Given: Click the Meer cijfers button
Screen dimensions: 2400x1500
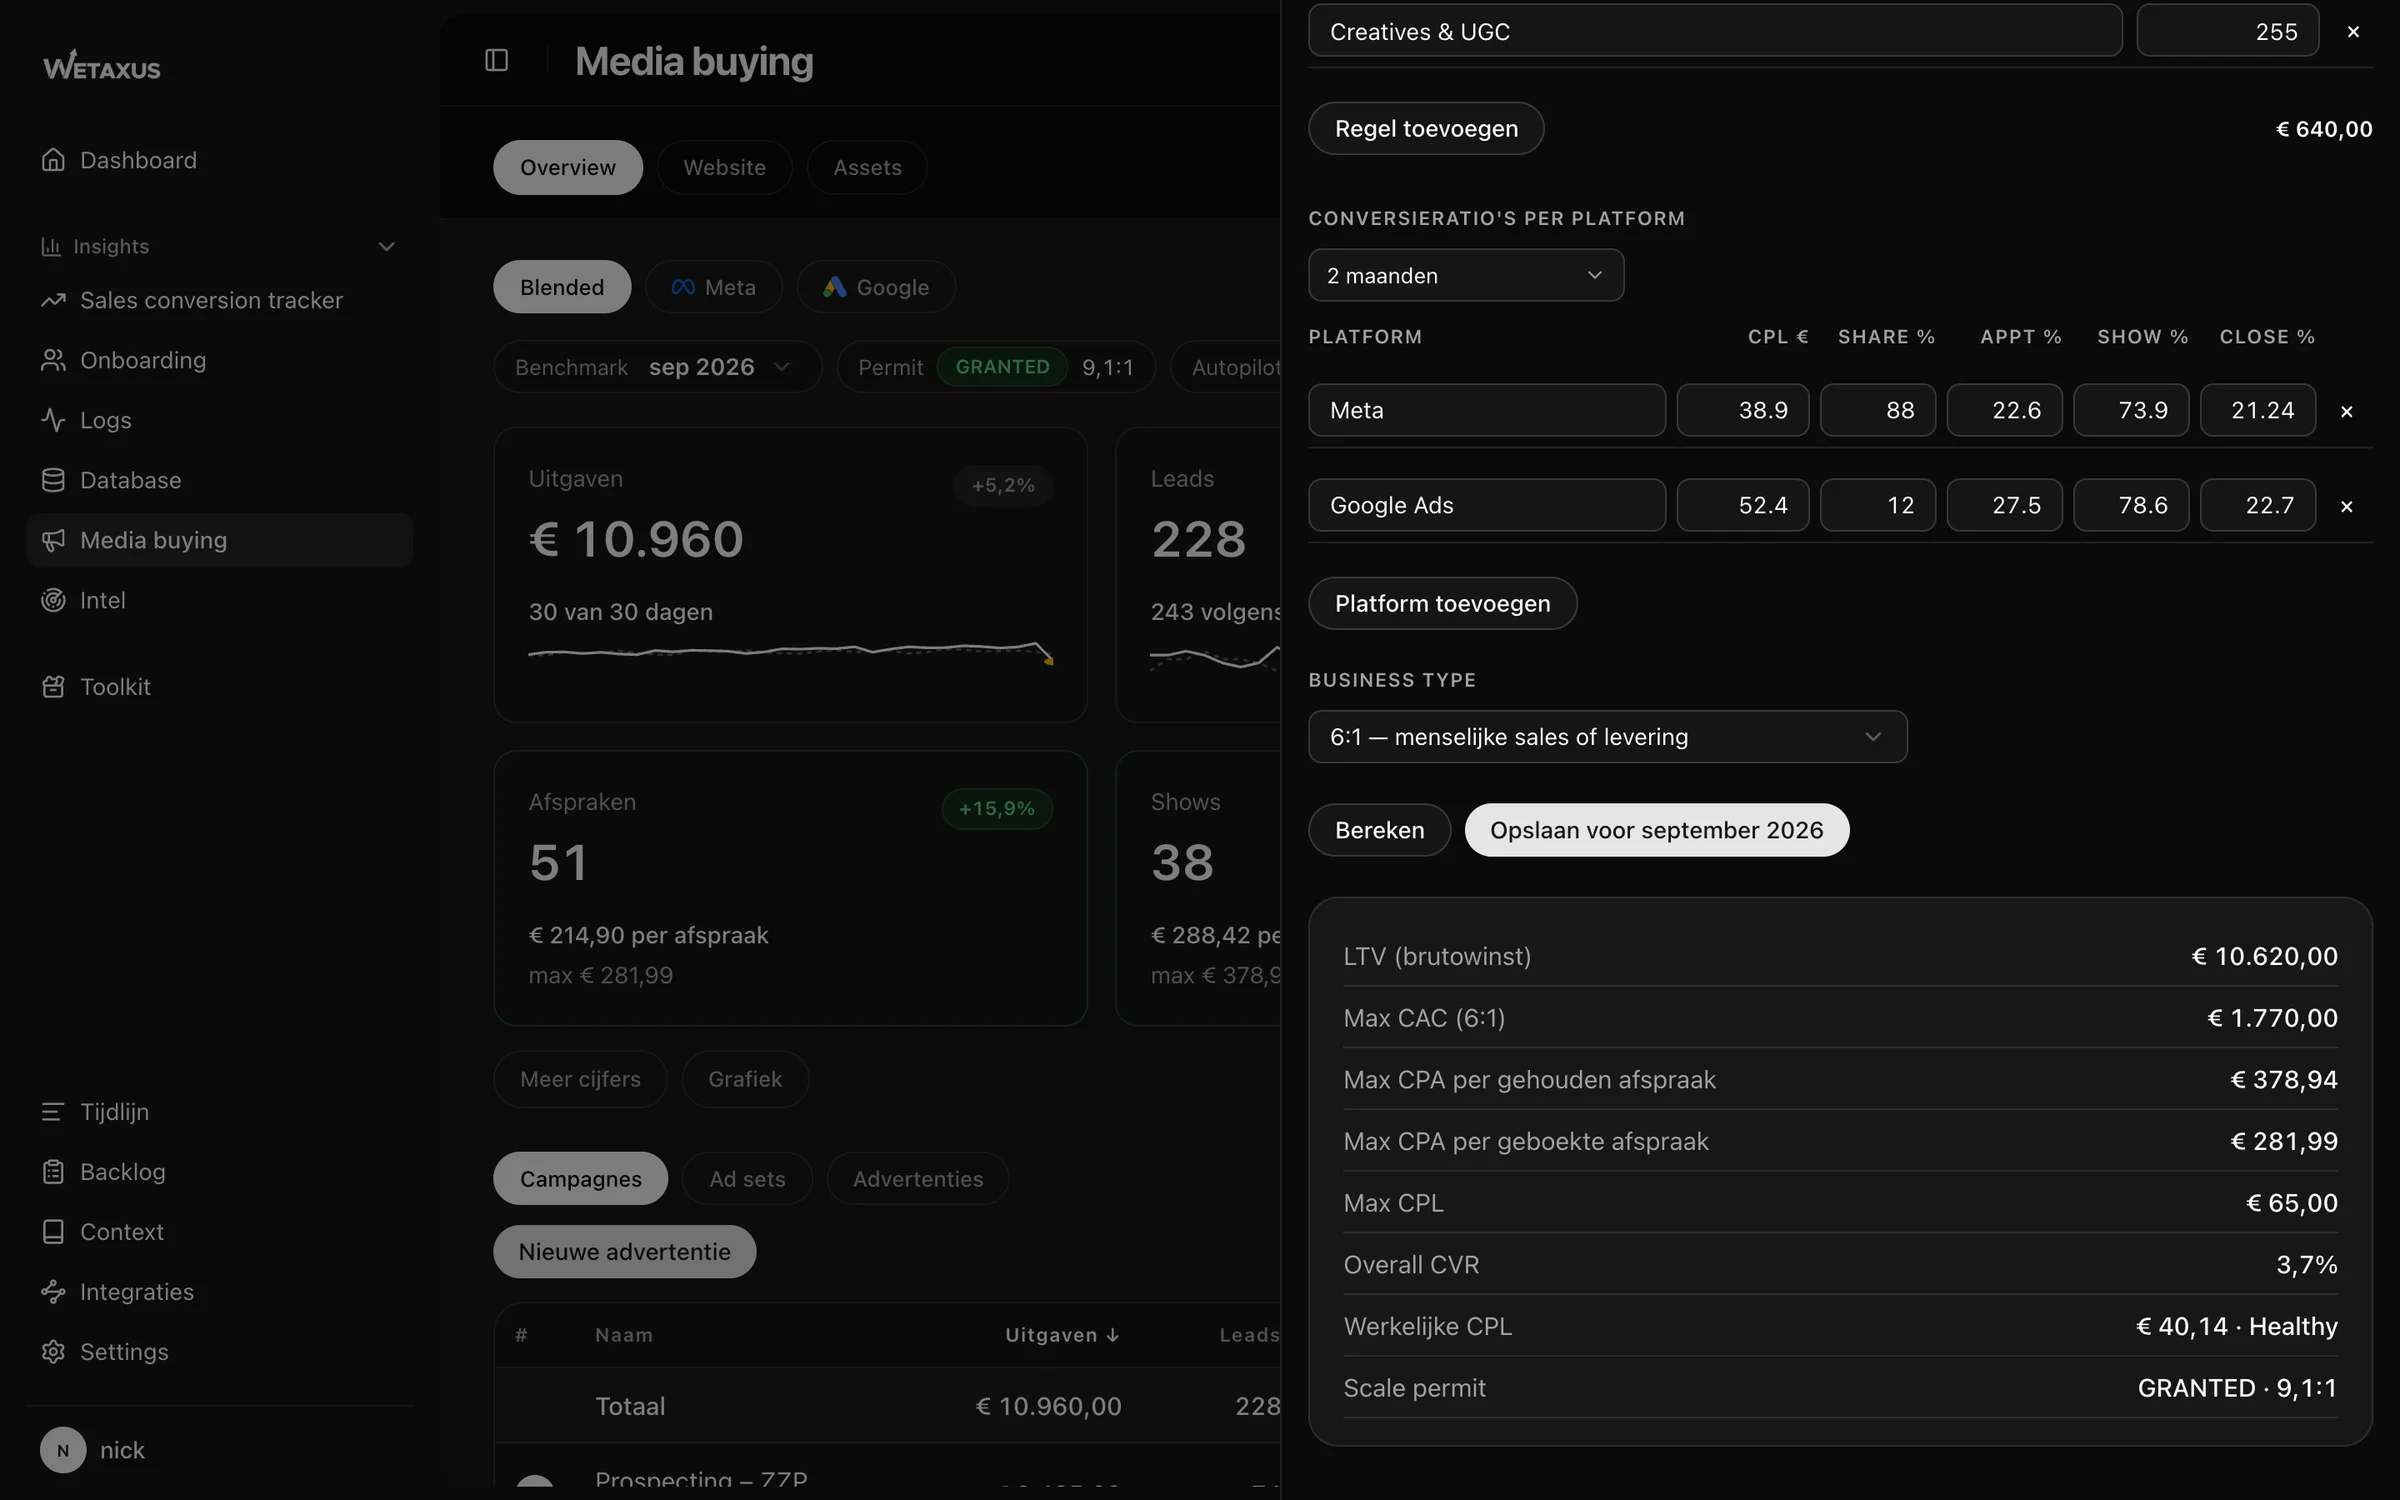Looking at the screenshot, I should [x=580, y=1079].
